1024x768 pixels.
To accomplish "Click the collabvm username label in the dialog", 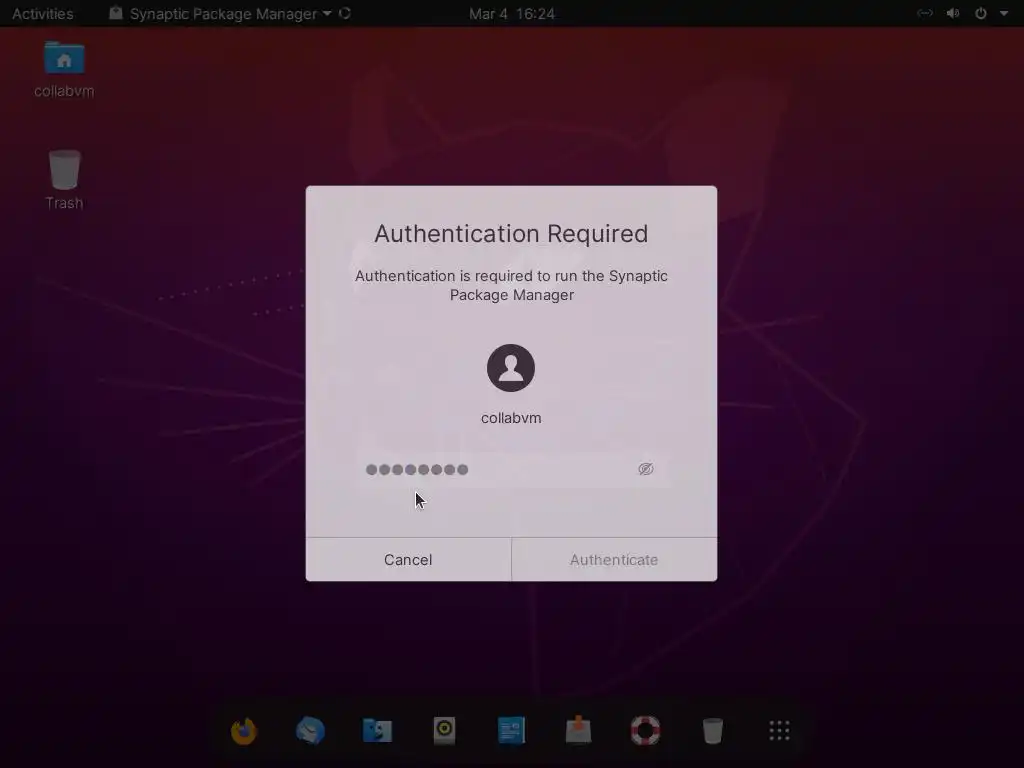I will point(511,418).
